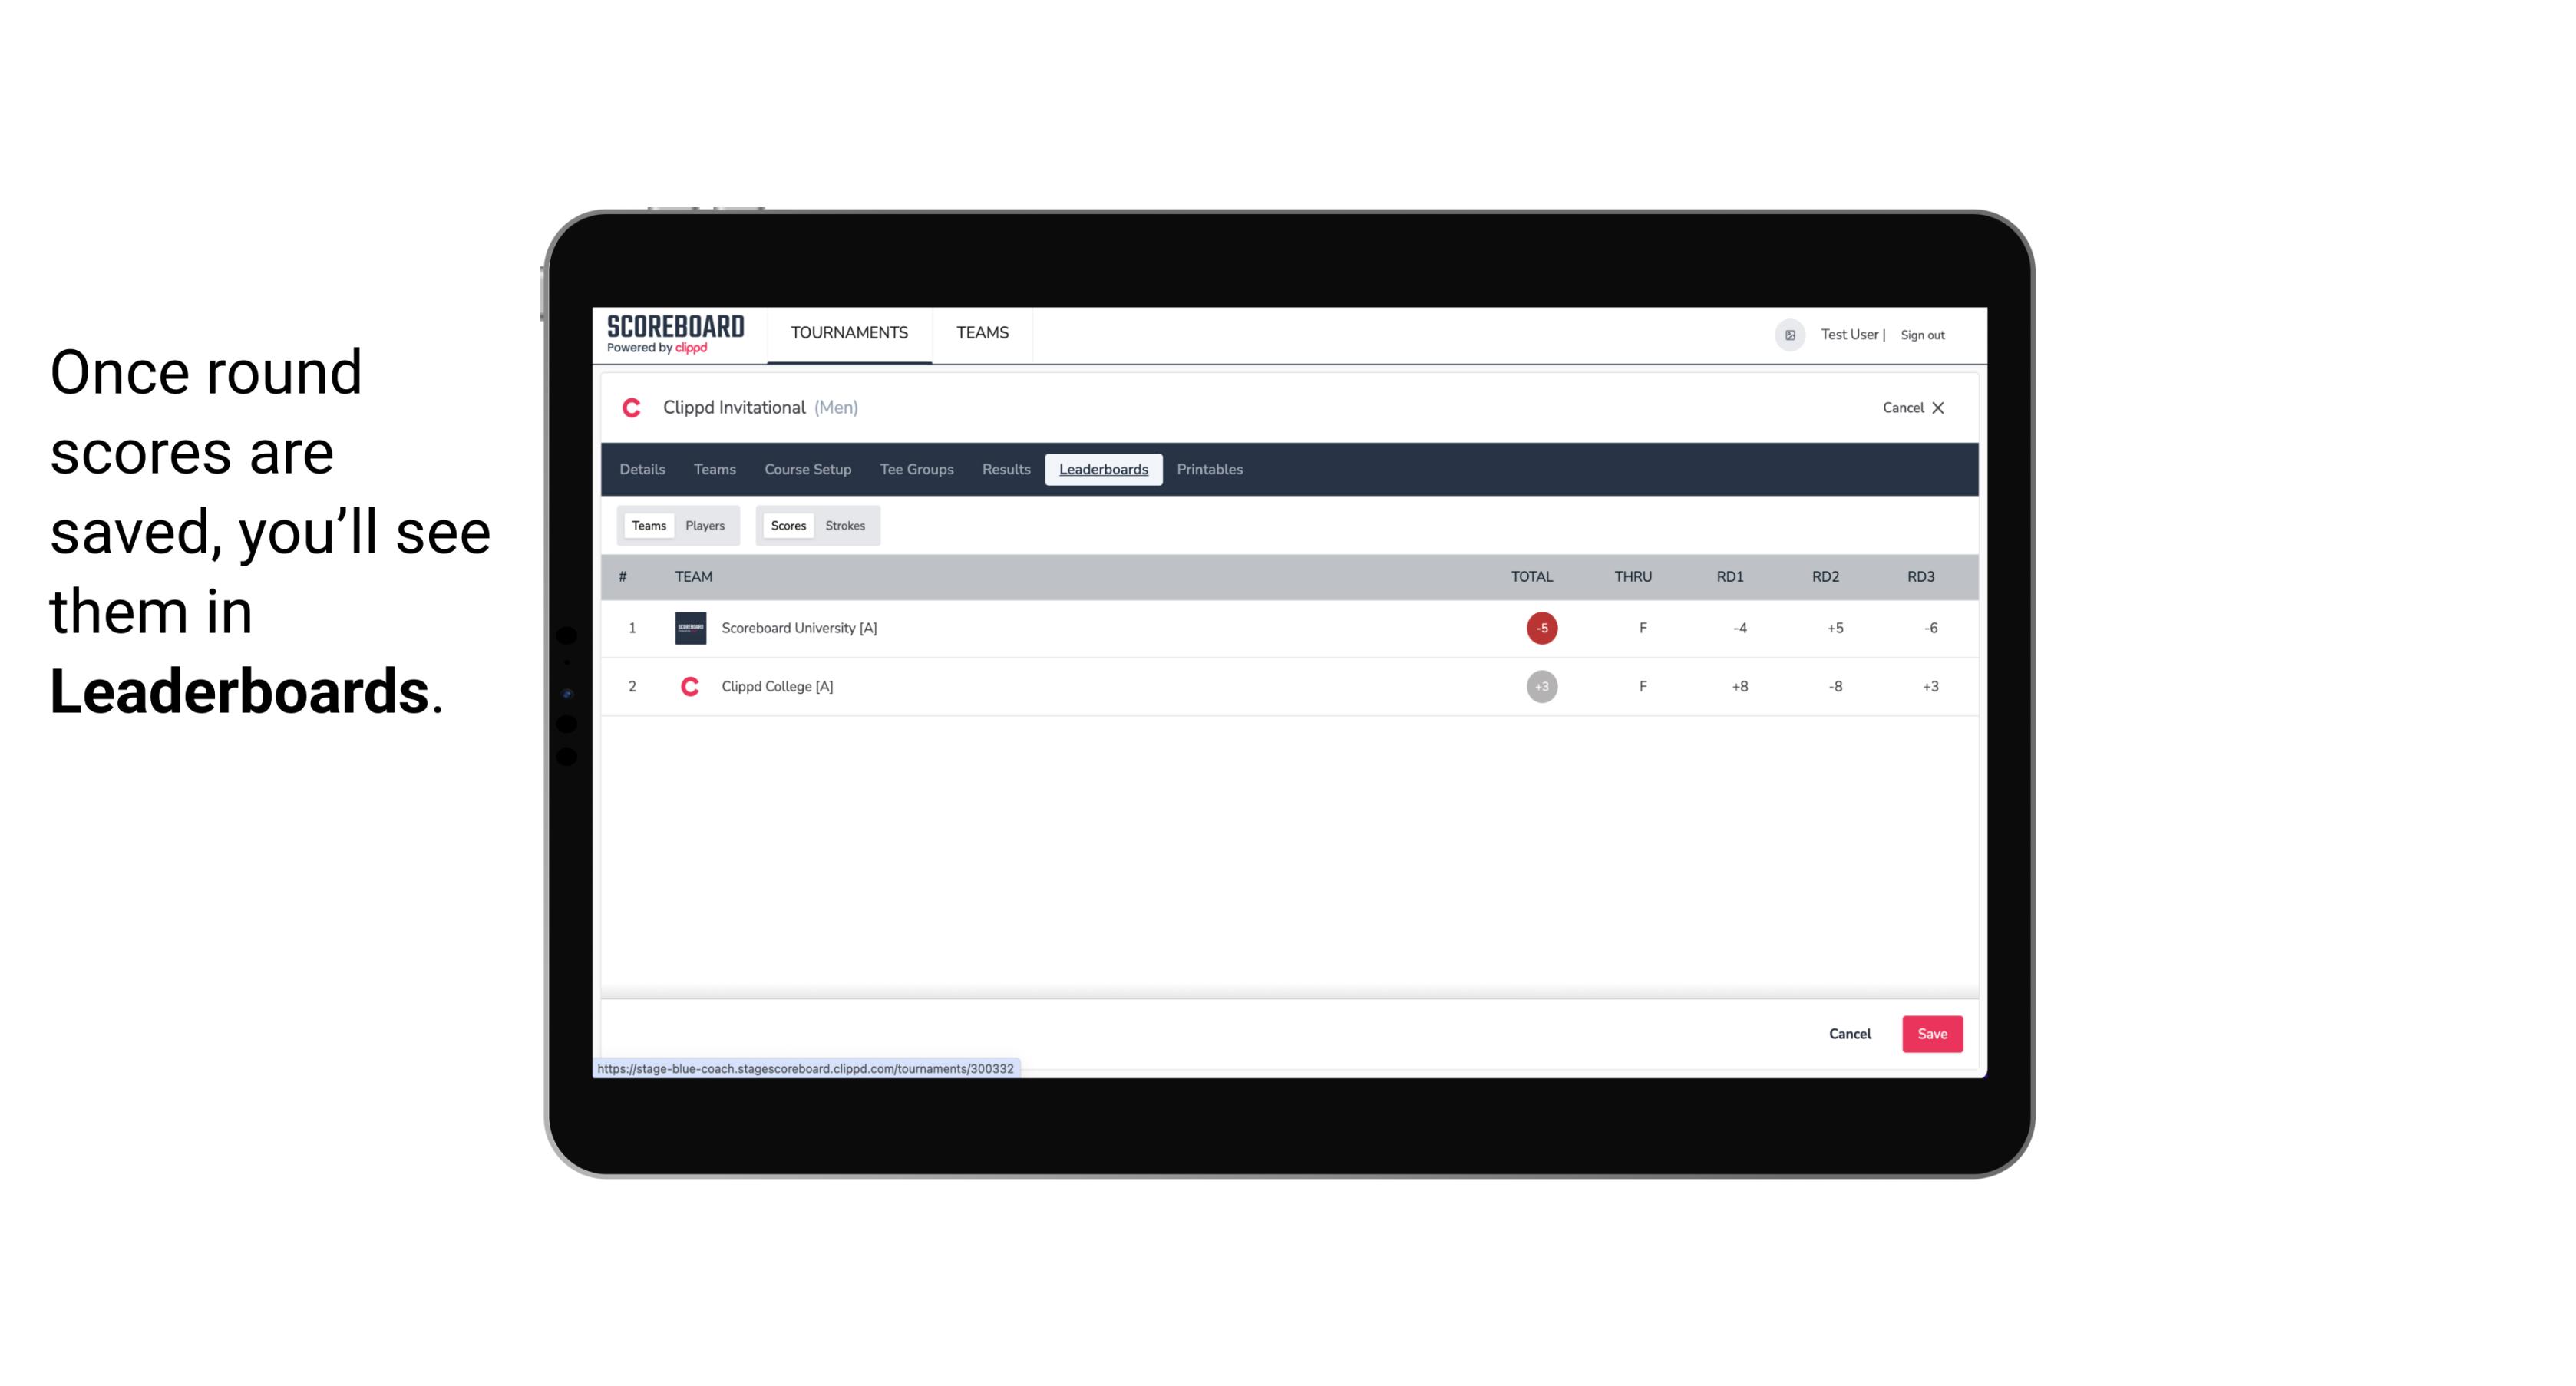
Task: Open the Printables tab
Action: tap(1210, 470)
